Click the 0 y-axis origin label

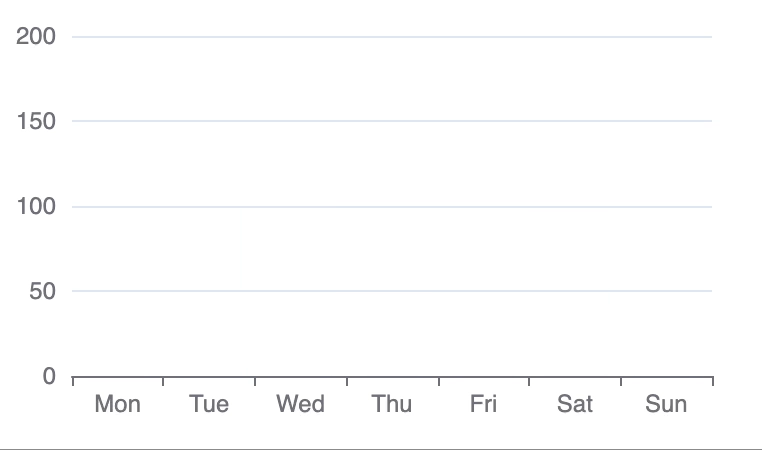pyautogui.click(x=49, y=376)
